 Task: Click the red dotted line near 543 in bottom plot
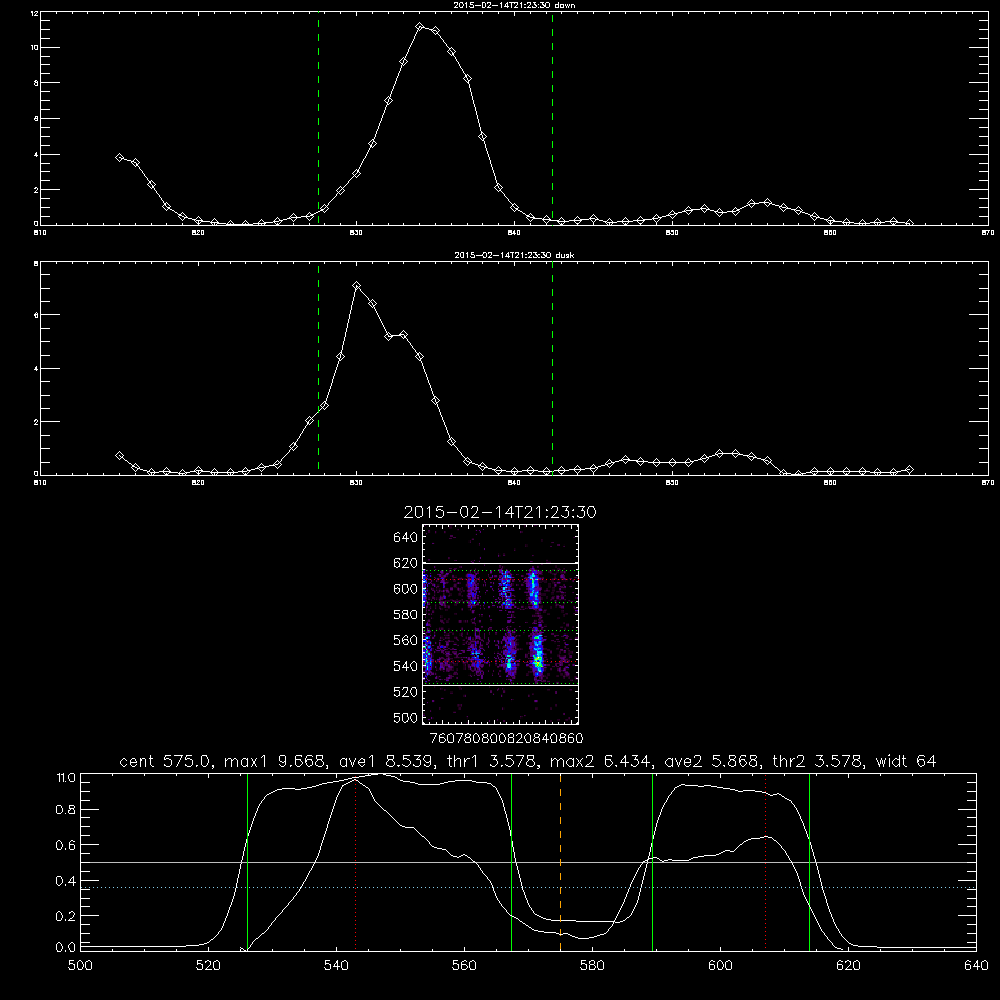pyautogui.click(x=355, y=862)
